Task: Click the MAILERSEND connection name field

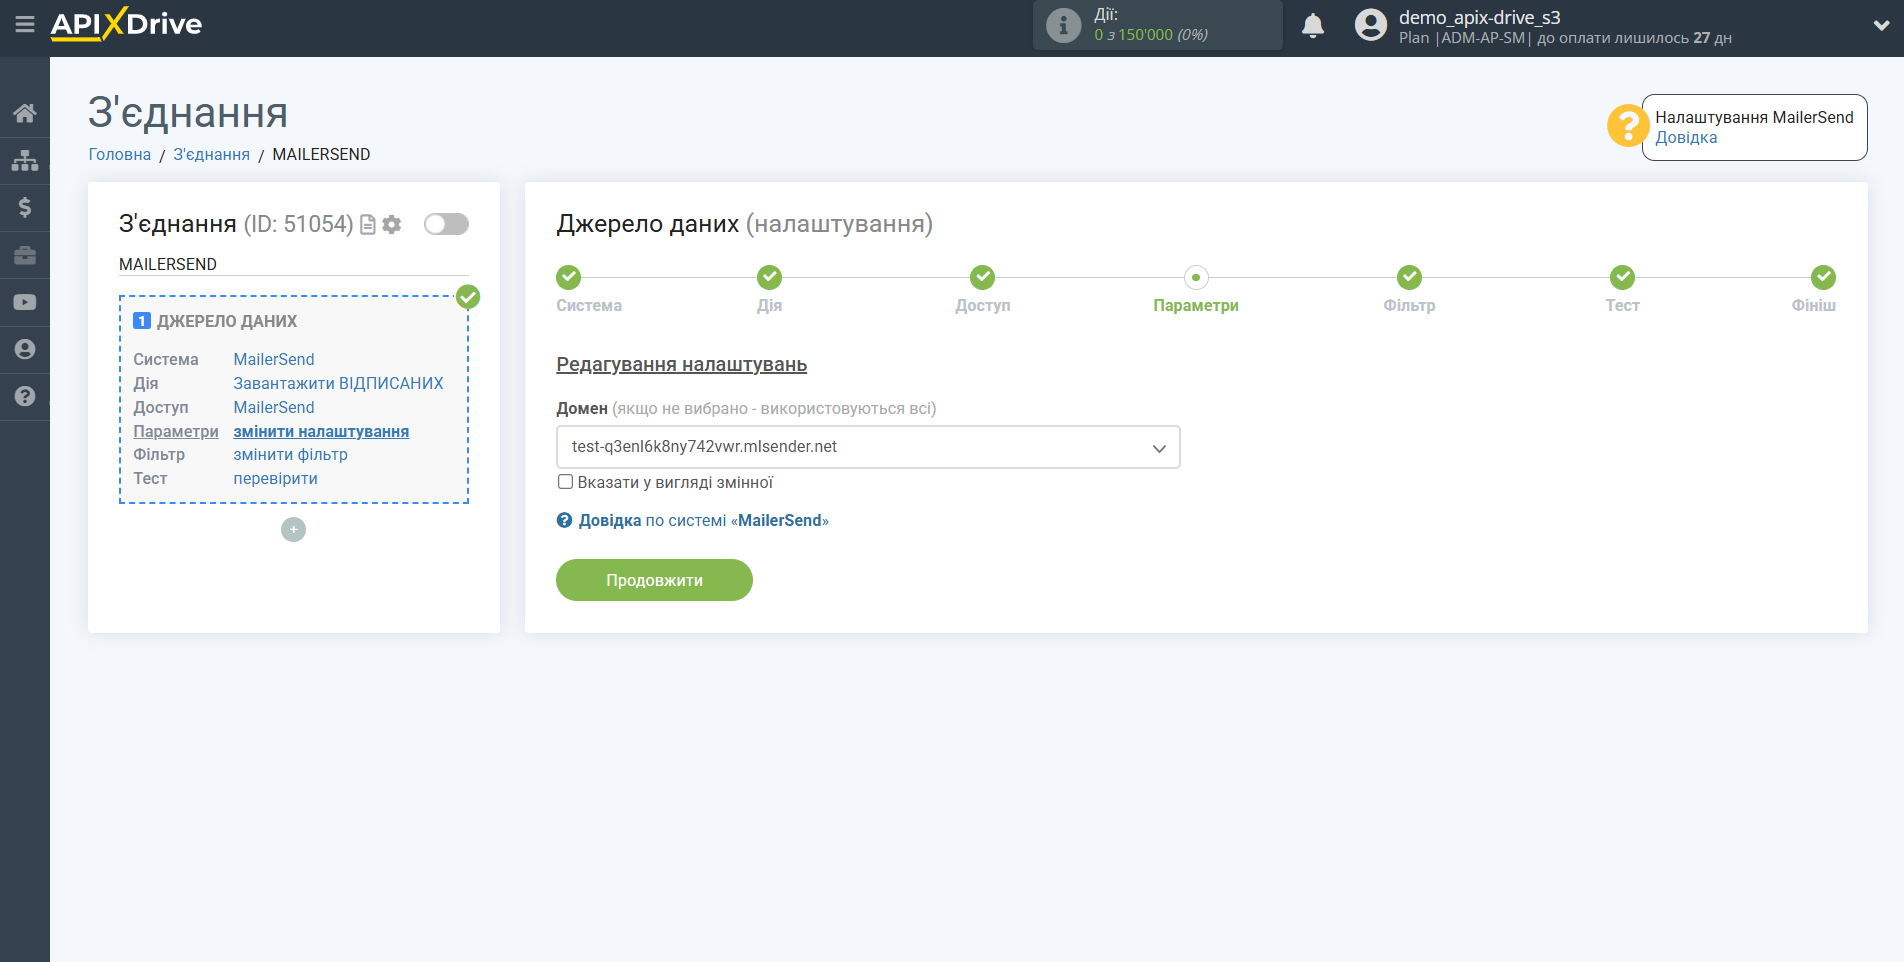Action: pos(293,264)
